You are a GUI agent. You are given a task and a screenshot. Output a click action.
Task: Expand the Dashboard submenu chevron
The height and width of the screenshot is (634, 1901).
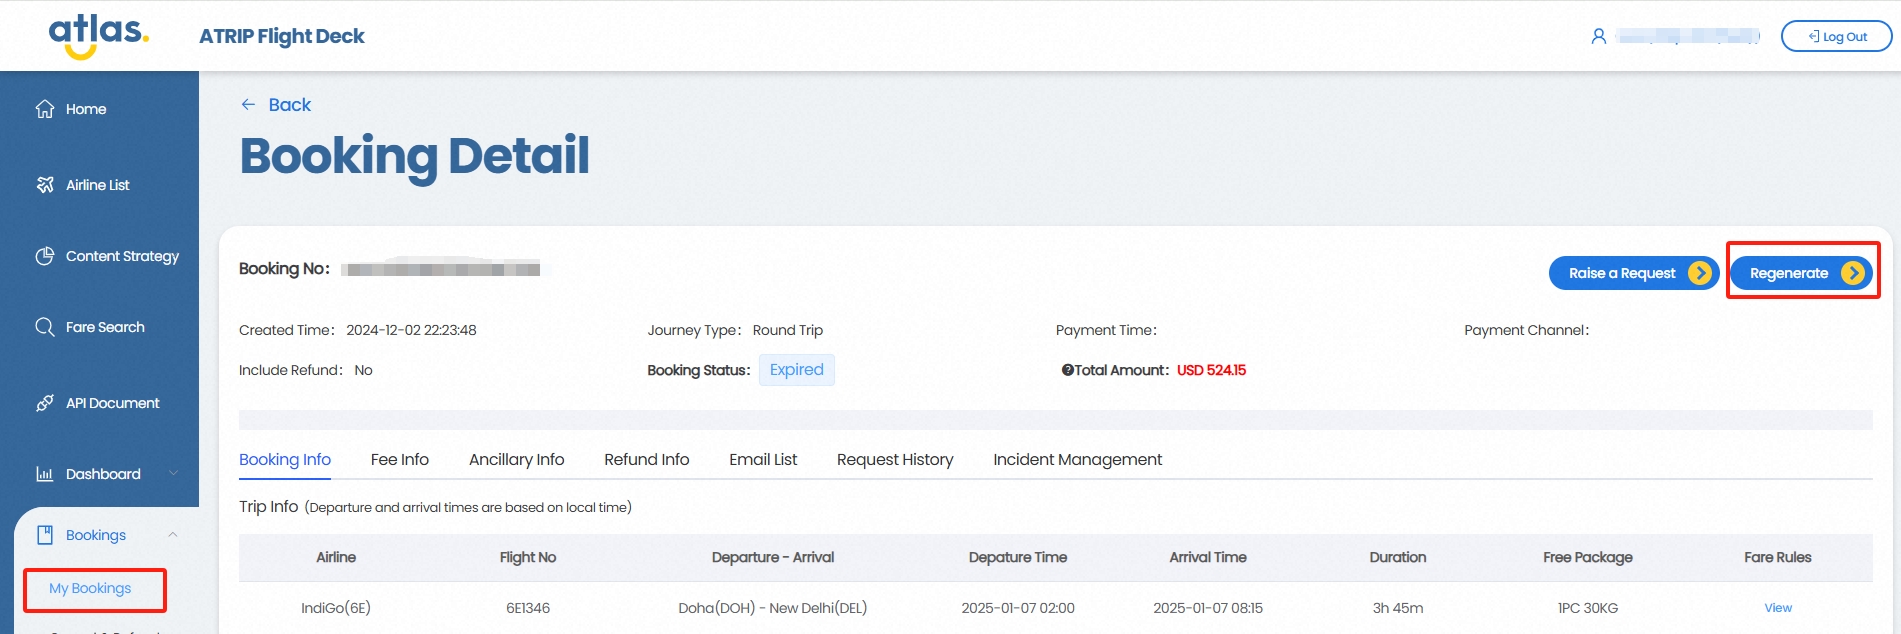(x=173, y=474)
